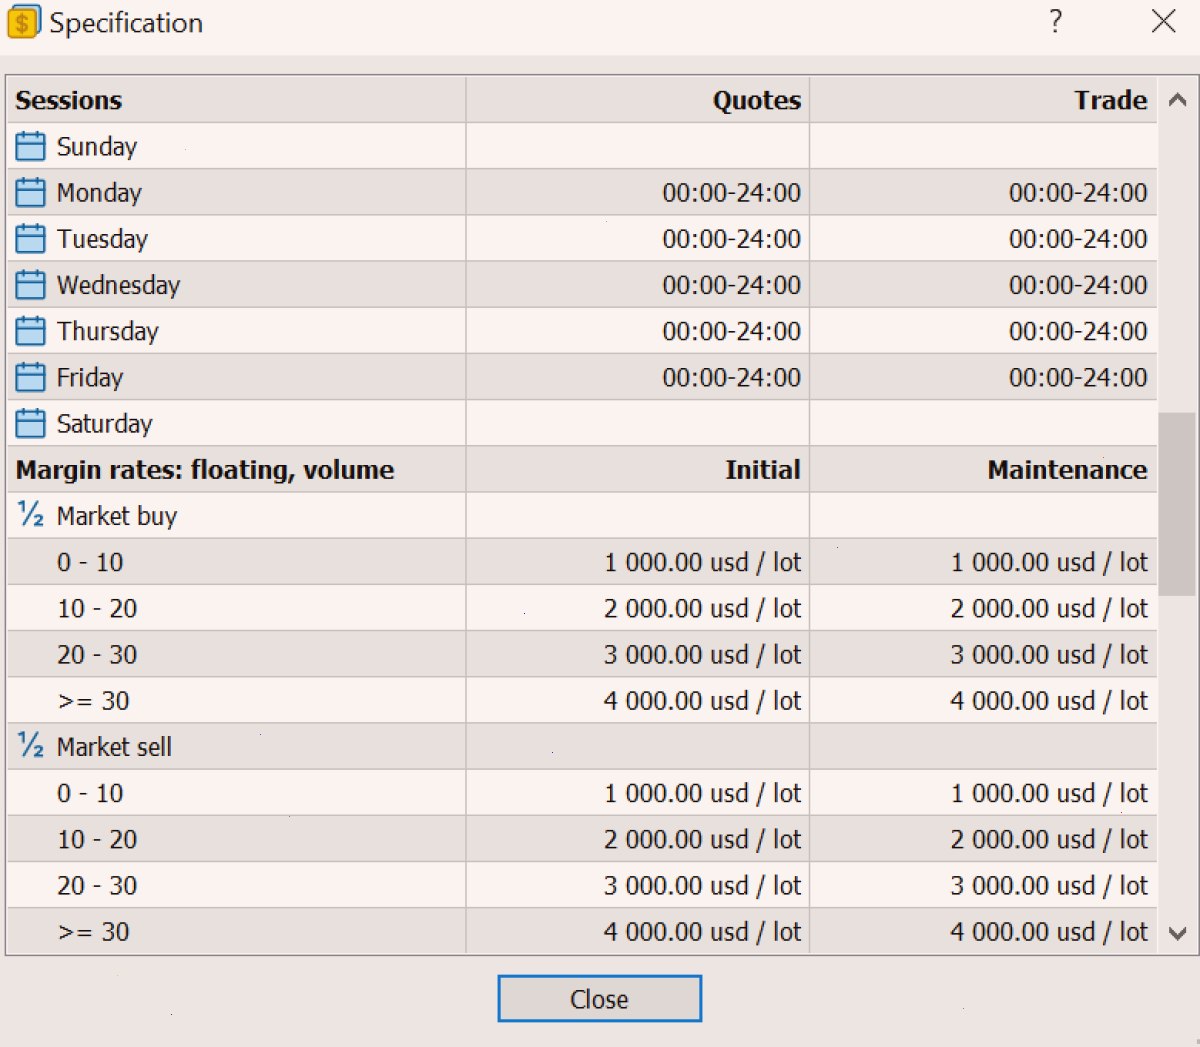Open help with the question mark button
This screenshot has width=1200, height=1047.
1056,21
